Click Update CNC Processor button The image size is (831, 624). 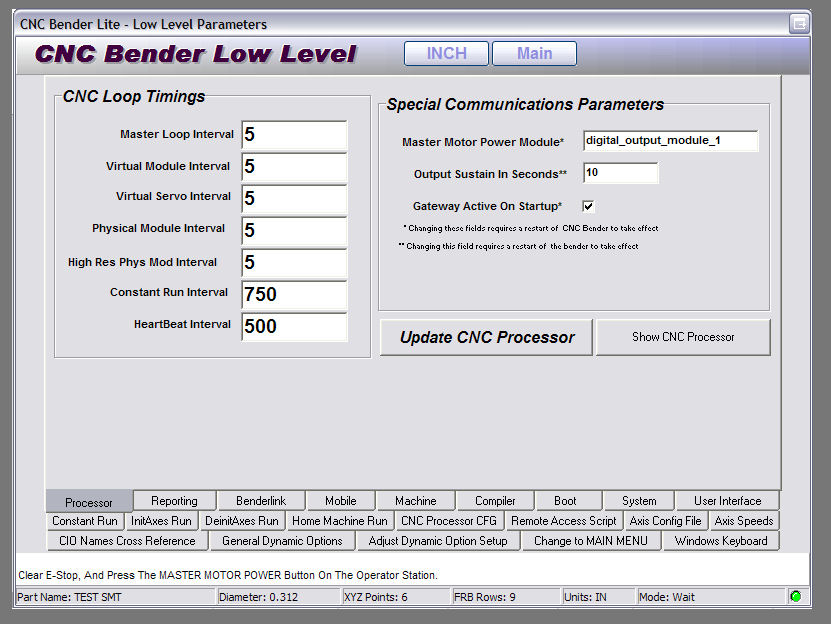486,337
